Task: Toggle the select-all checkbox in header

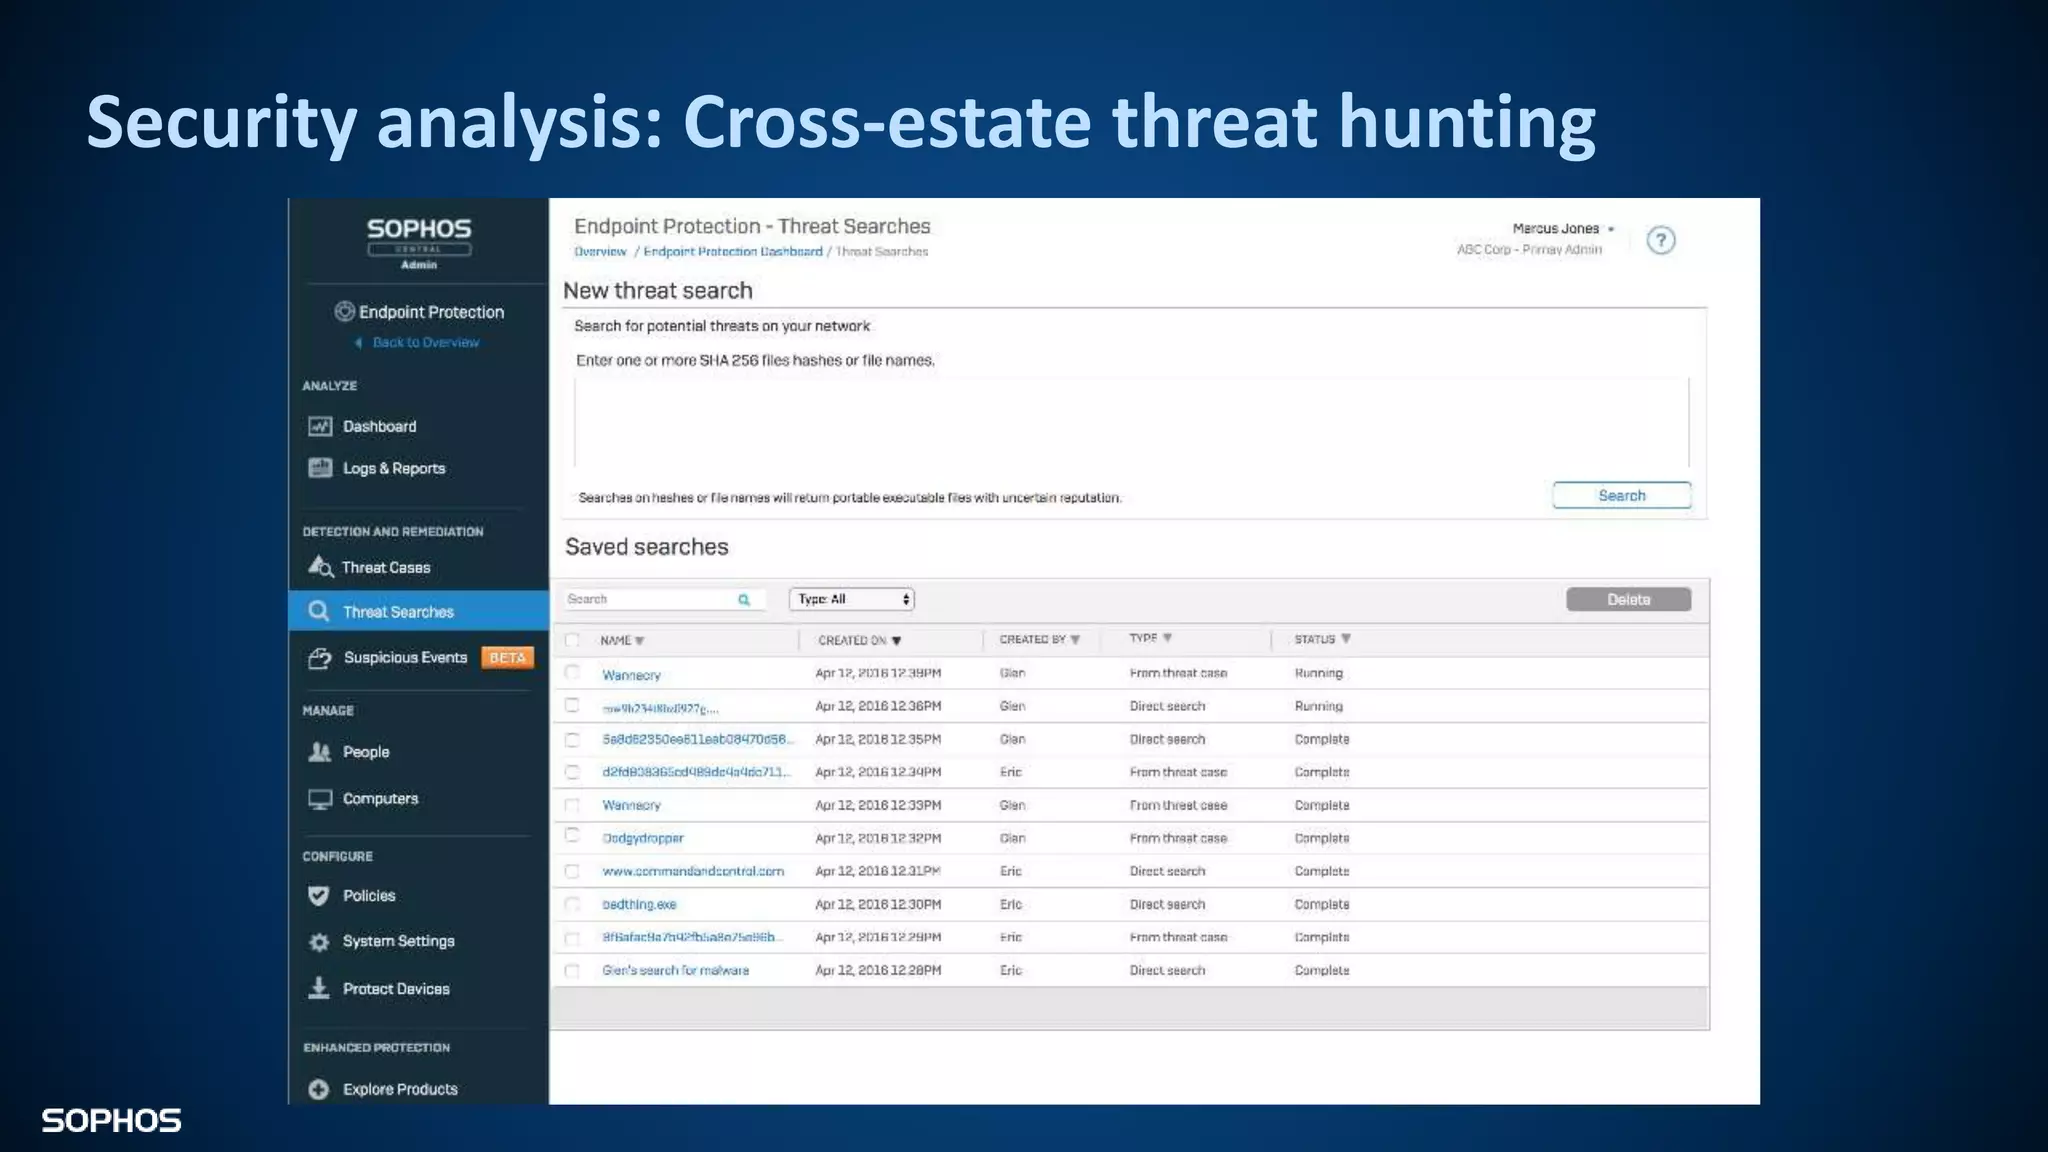Action: 572,640
